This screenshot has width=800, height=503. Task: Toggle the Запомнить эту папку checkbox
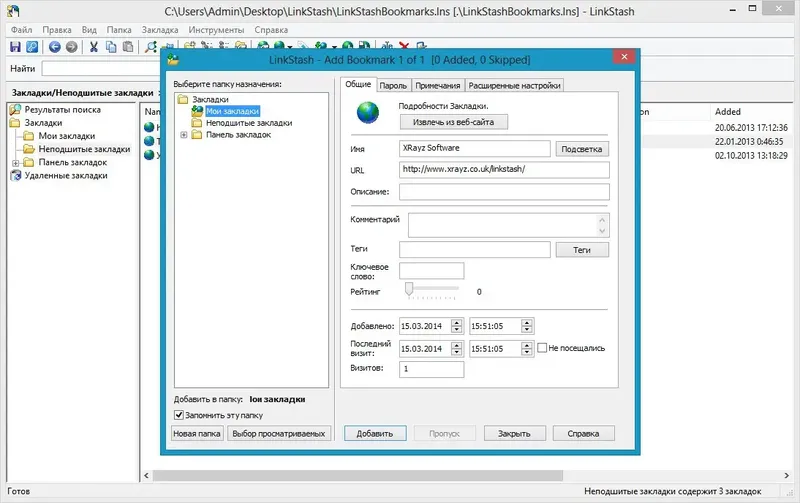(x=179, y=415)
